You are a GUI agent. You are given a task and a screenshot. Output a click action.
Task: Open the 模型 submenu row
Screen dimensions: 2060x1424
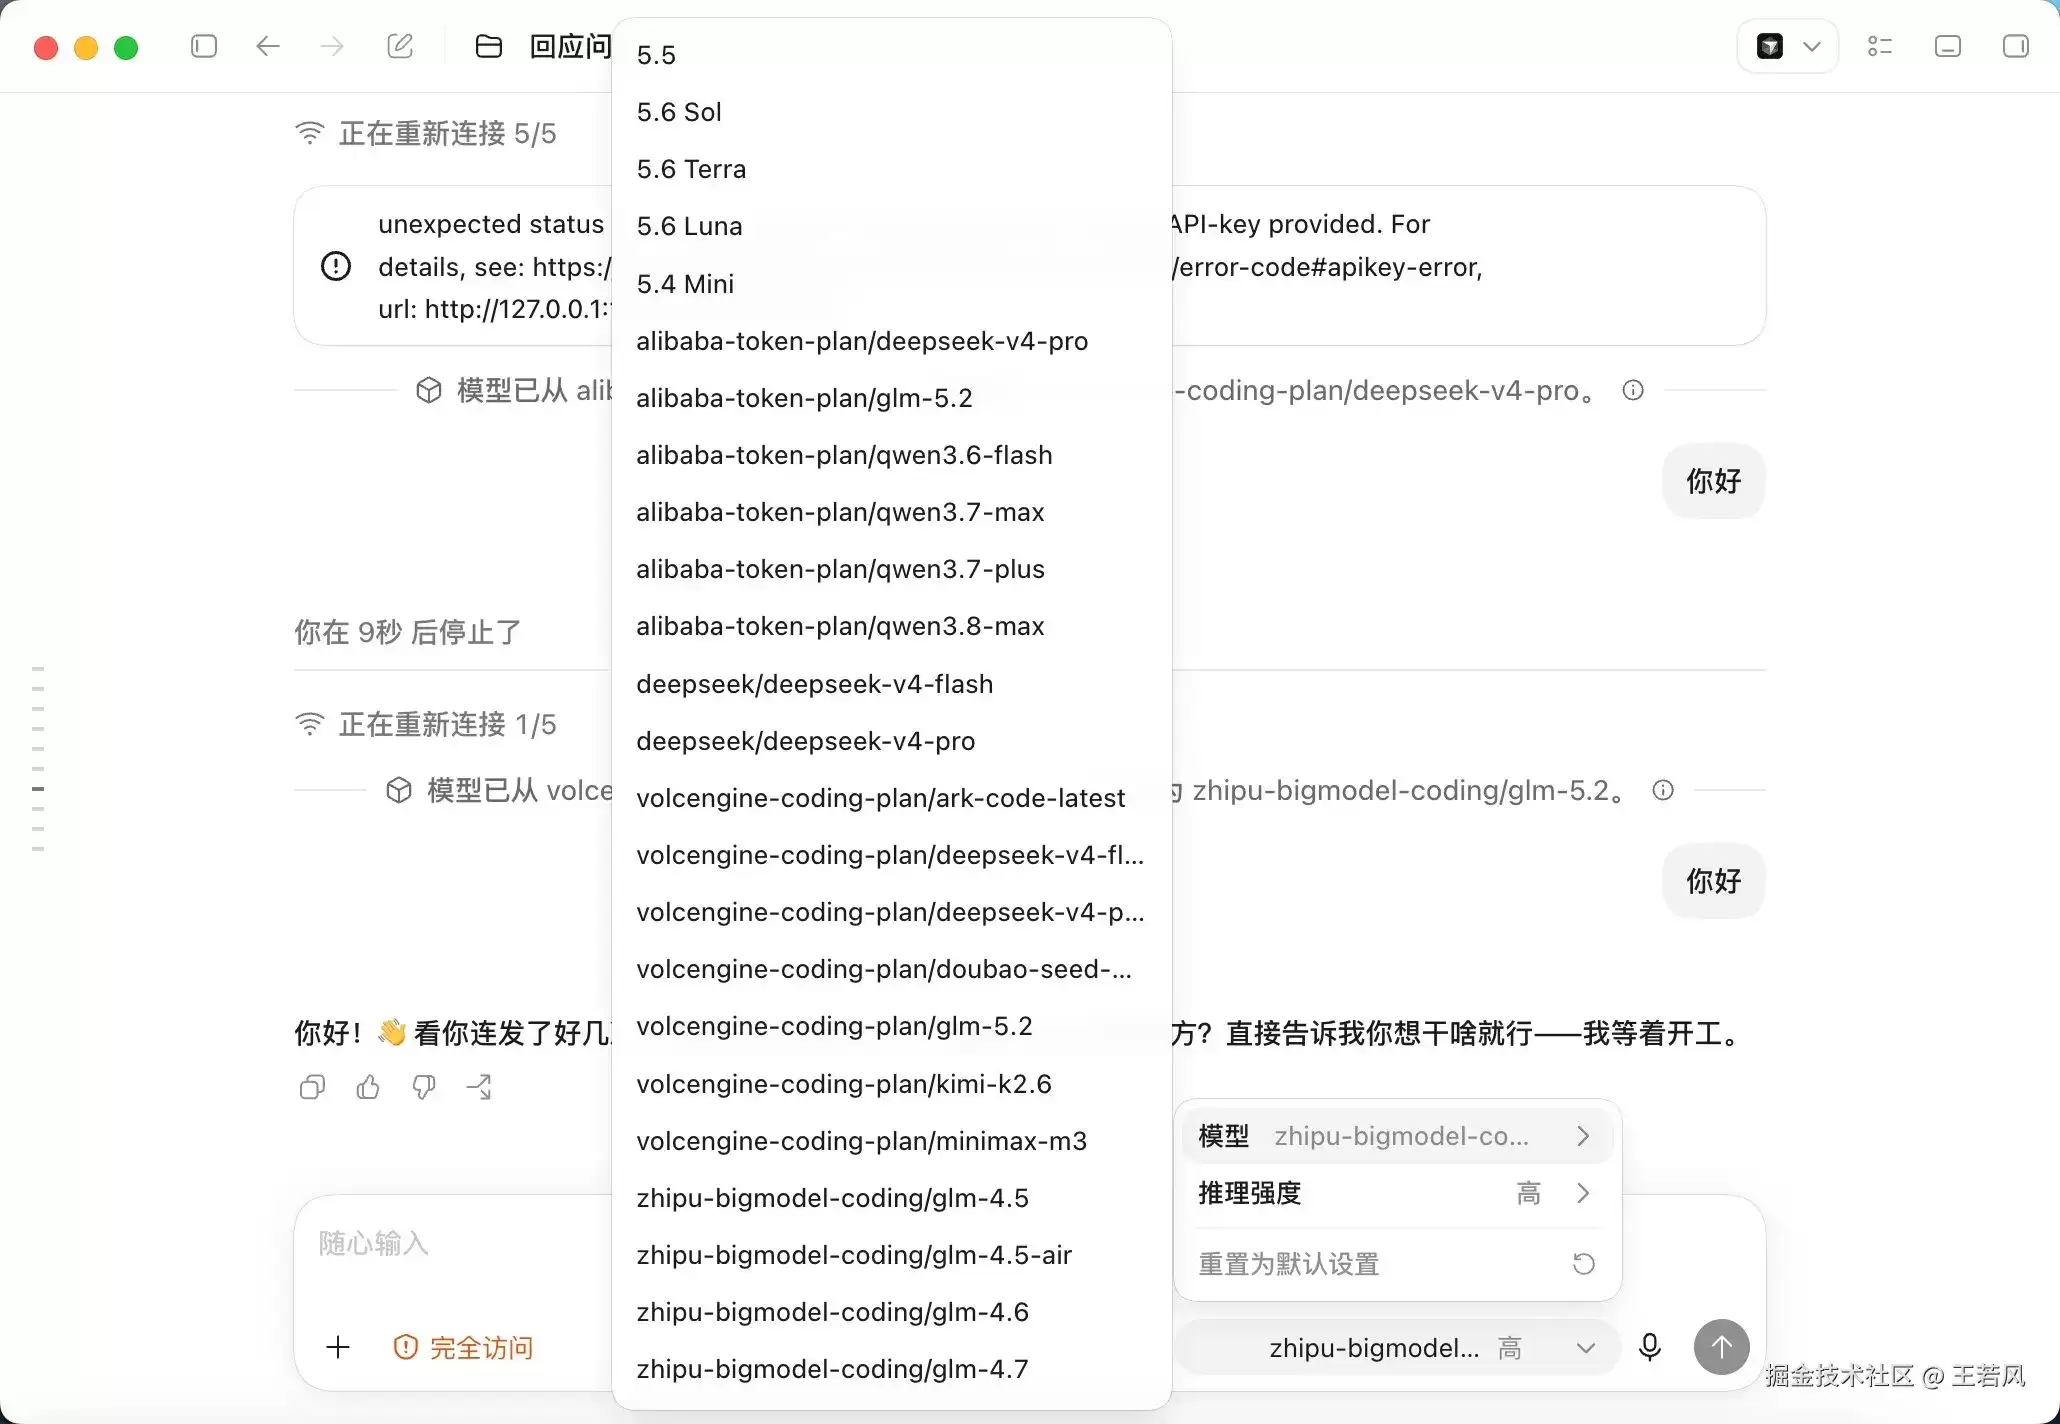[x=1397, y=1136]
